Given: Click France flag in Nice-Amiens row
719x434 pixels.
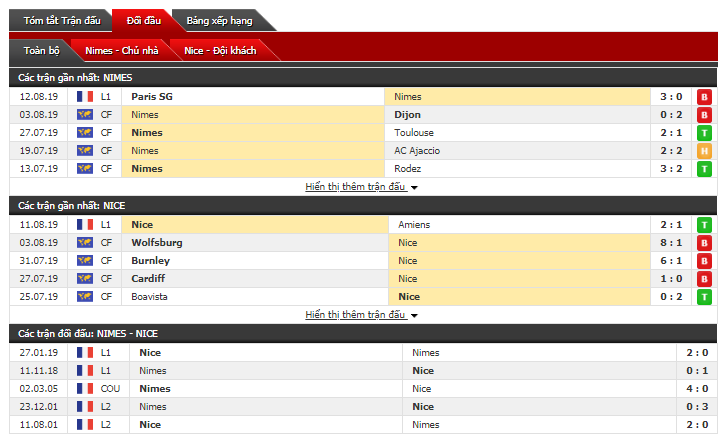Looking at the screenshot, I should (x=85, y=225).
